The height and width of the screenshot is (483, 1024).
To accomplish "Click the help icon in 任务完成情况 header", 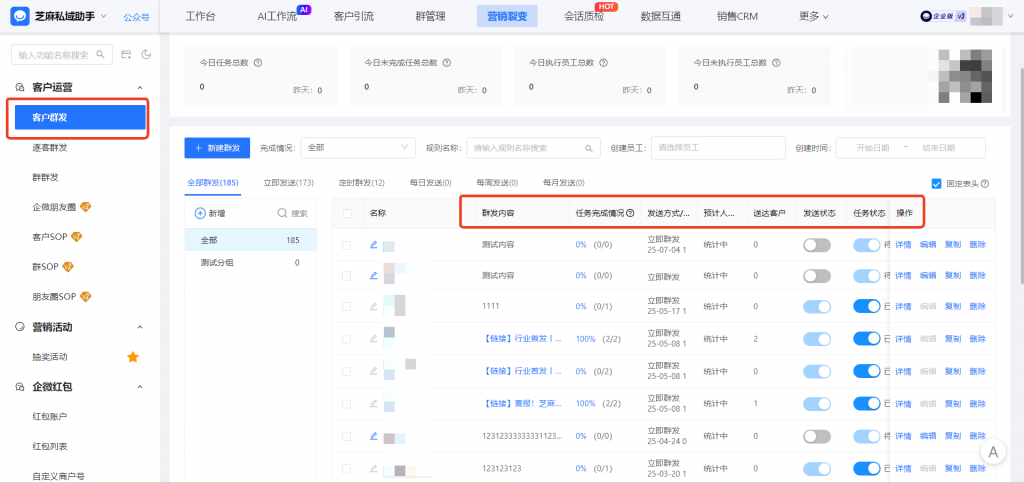I will pyautogui.click(x=630, y=213).
